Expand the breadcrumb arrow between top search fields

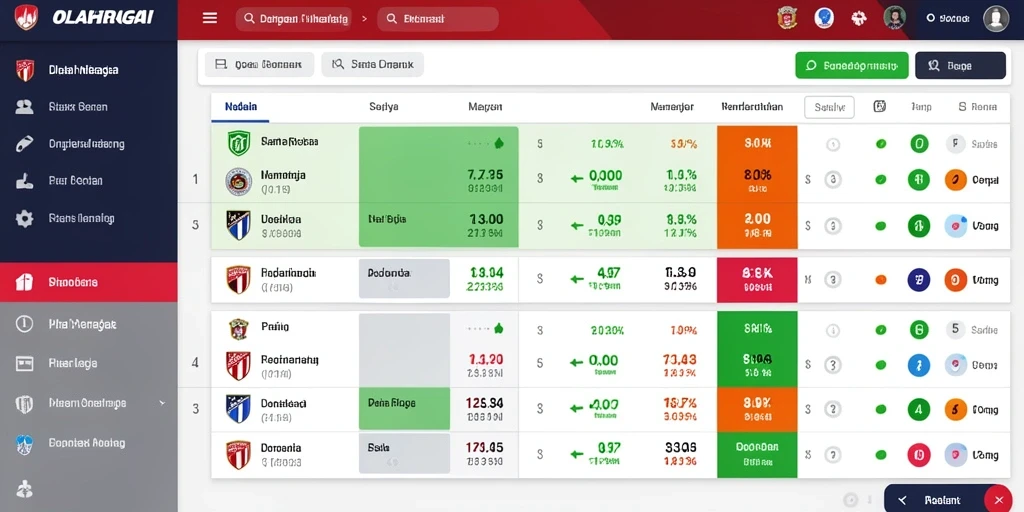[364, 19]
